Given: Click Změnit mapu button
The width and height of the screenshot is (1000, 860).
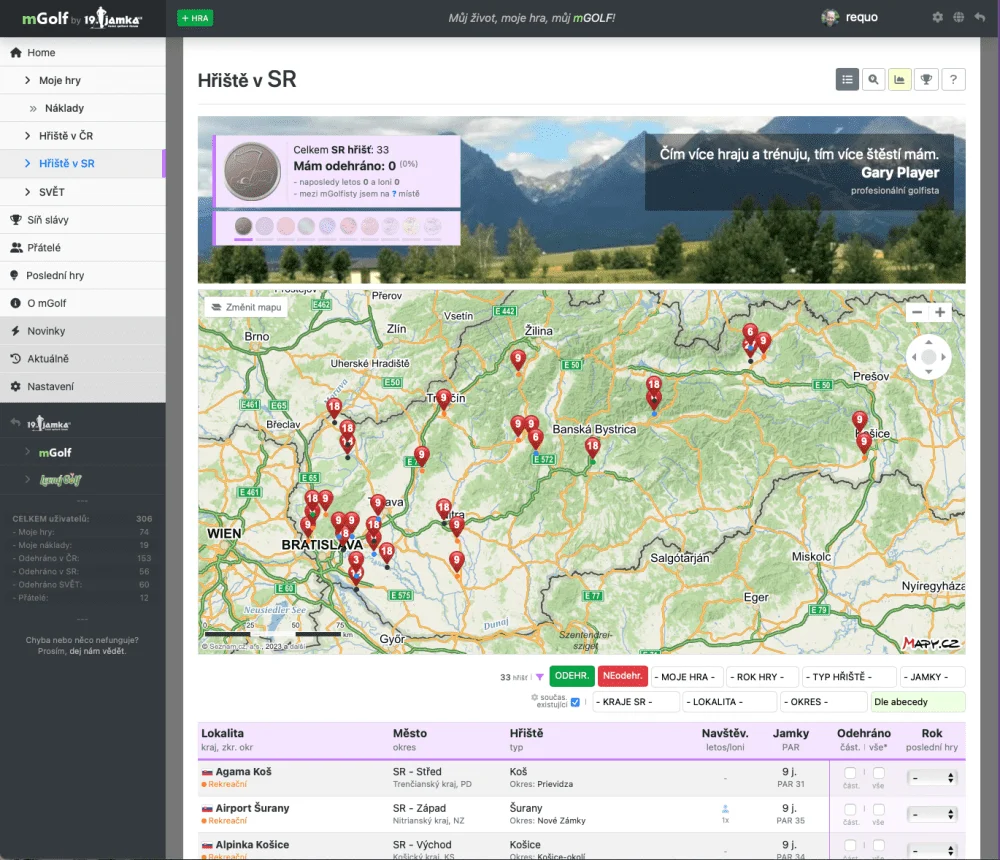Looking at the screenshot, I should pos(247,307).
